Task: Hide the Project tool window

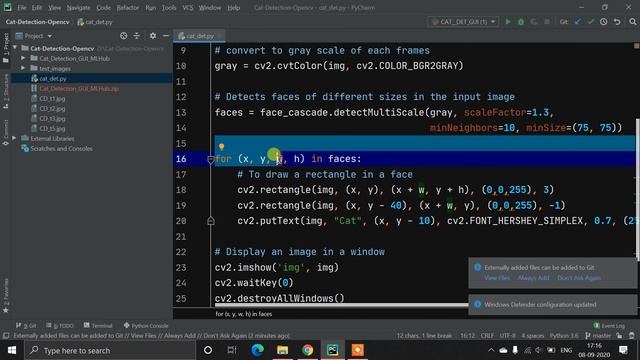Action: point(166,36)
